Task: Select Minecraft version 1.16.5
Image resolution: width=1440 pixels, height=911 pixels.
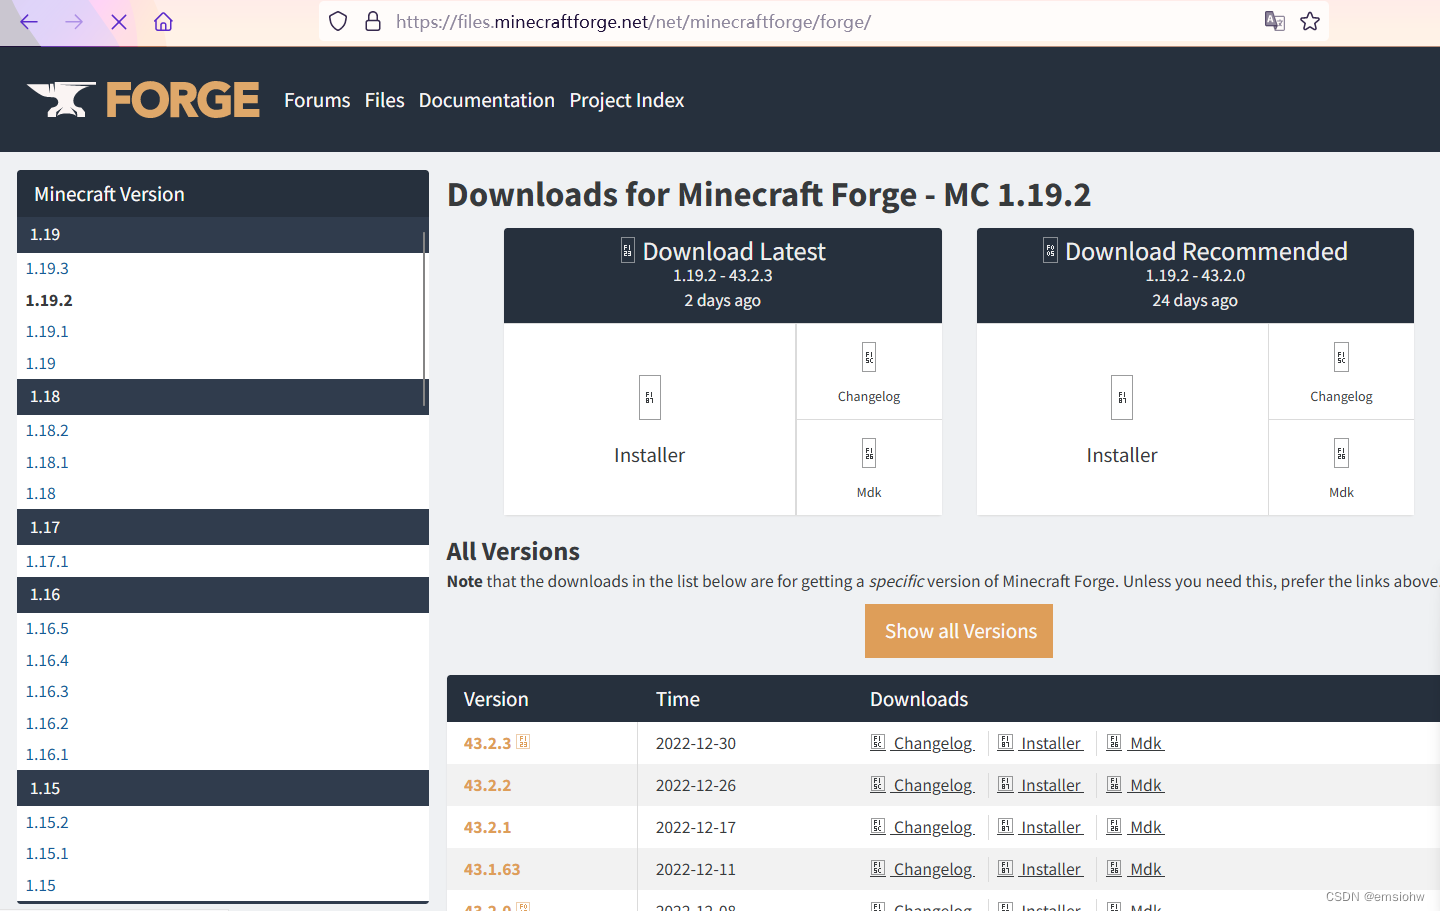Action: (47, 628)
